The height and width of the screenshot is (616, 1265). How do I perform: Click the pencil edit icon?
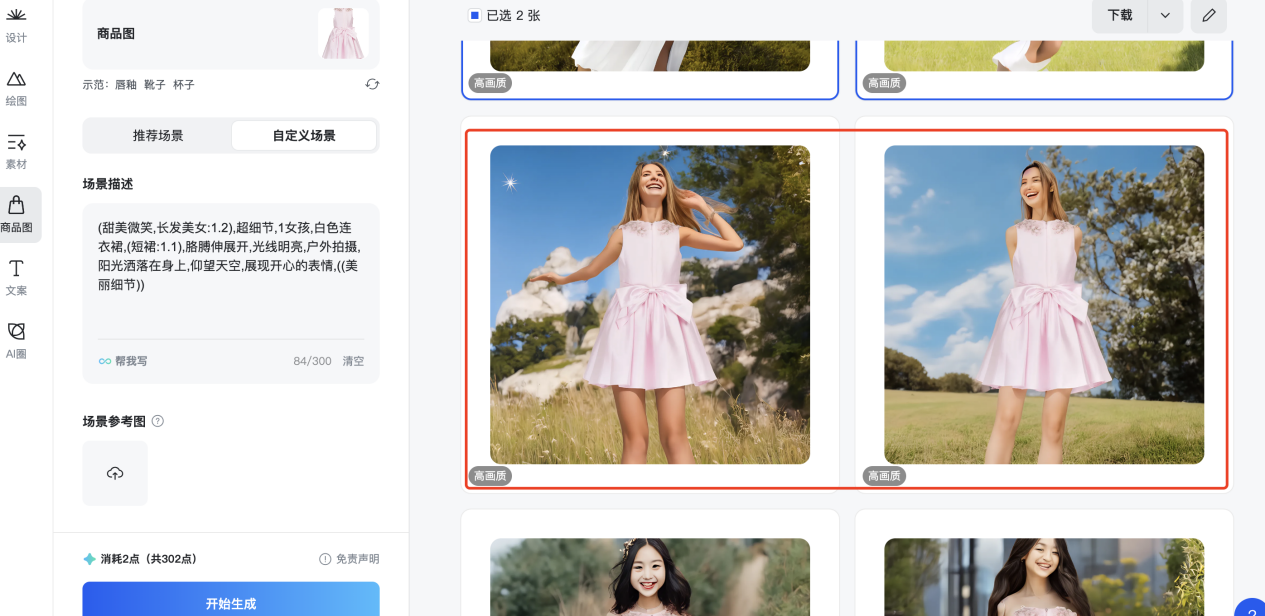(x=1209, y=15)
